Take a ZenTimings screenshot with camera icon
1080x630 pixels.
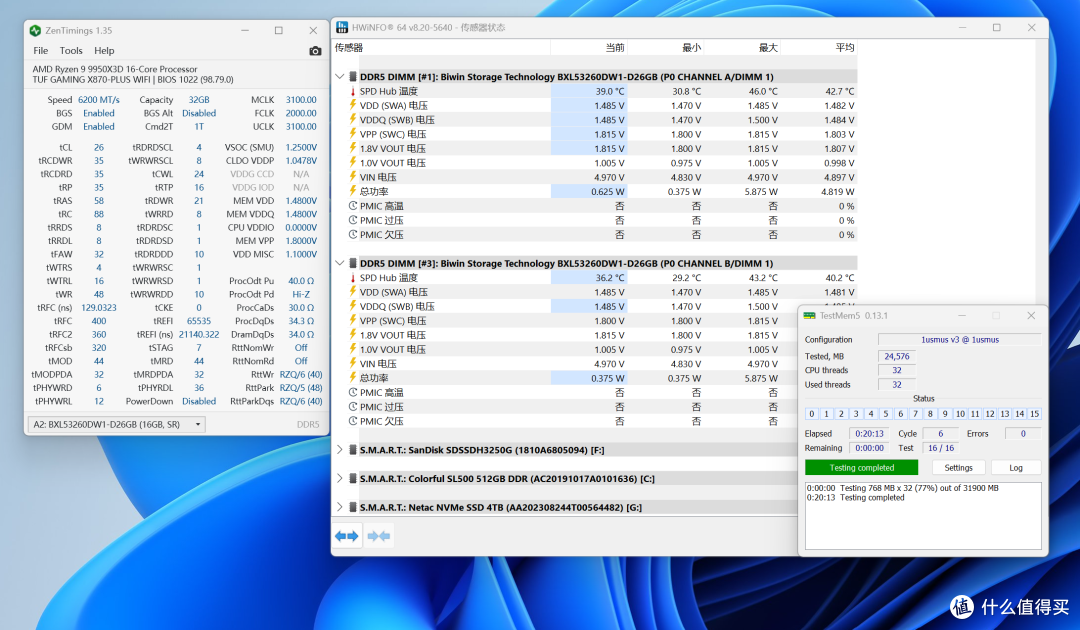pyautogui.click(x=315, y=51)
